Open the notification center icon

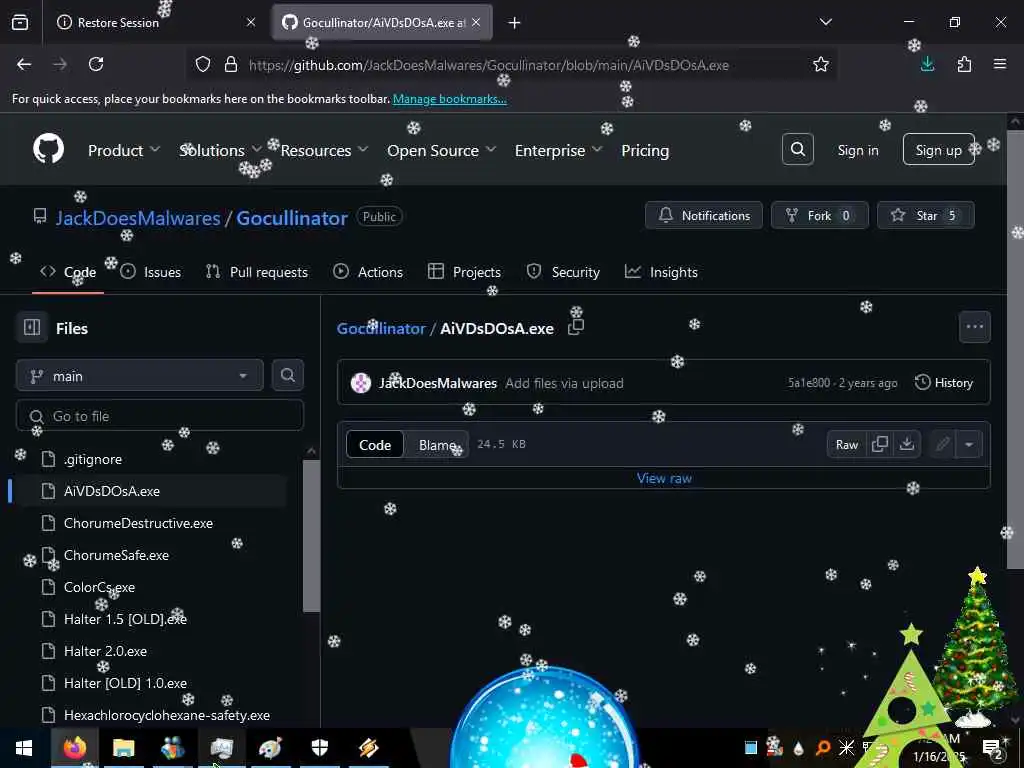(x=992, y=748)
